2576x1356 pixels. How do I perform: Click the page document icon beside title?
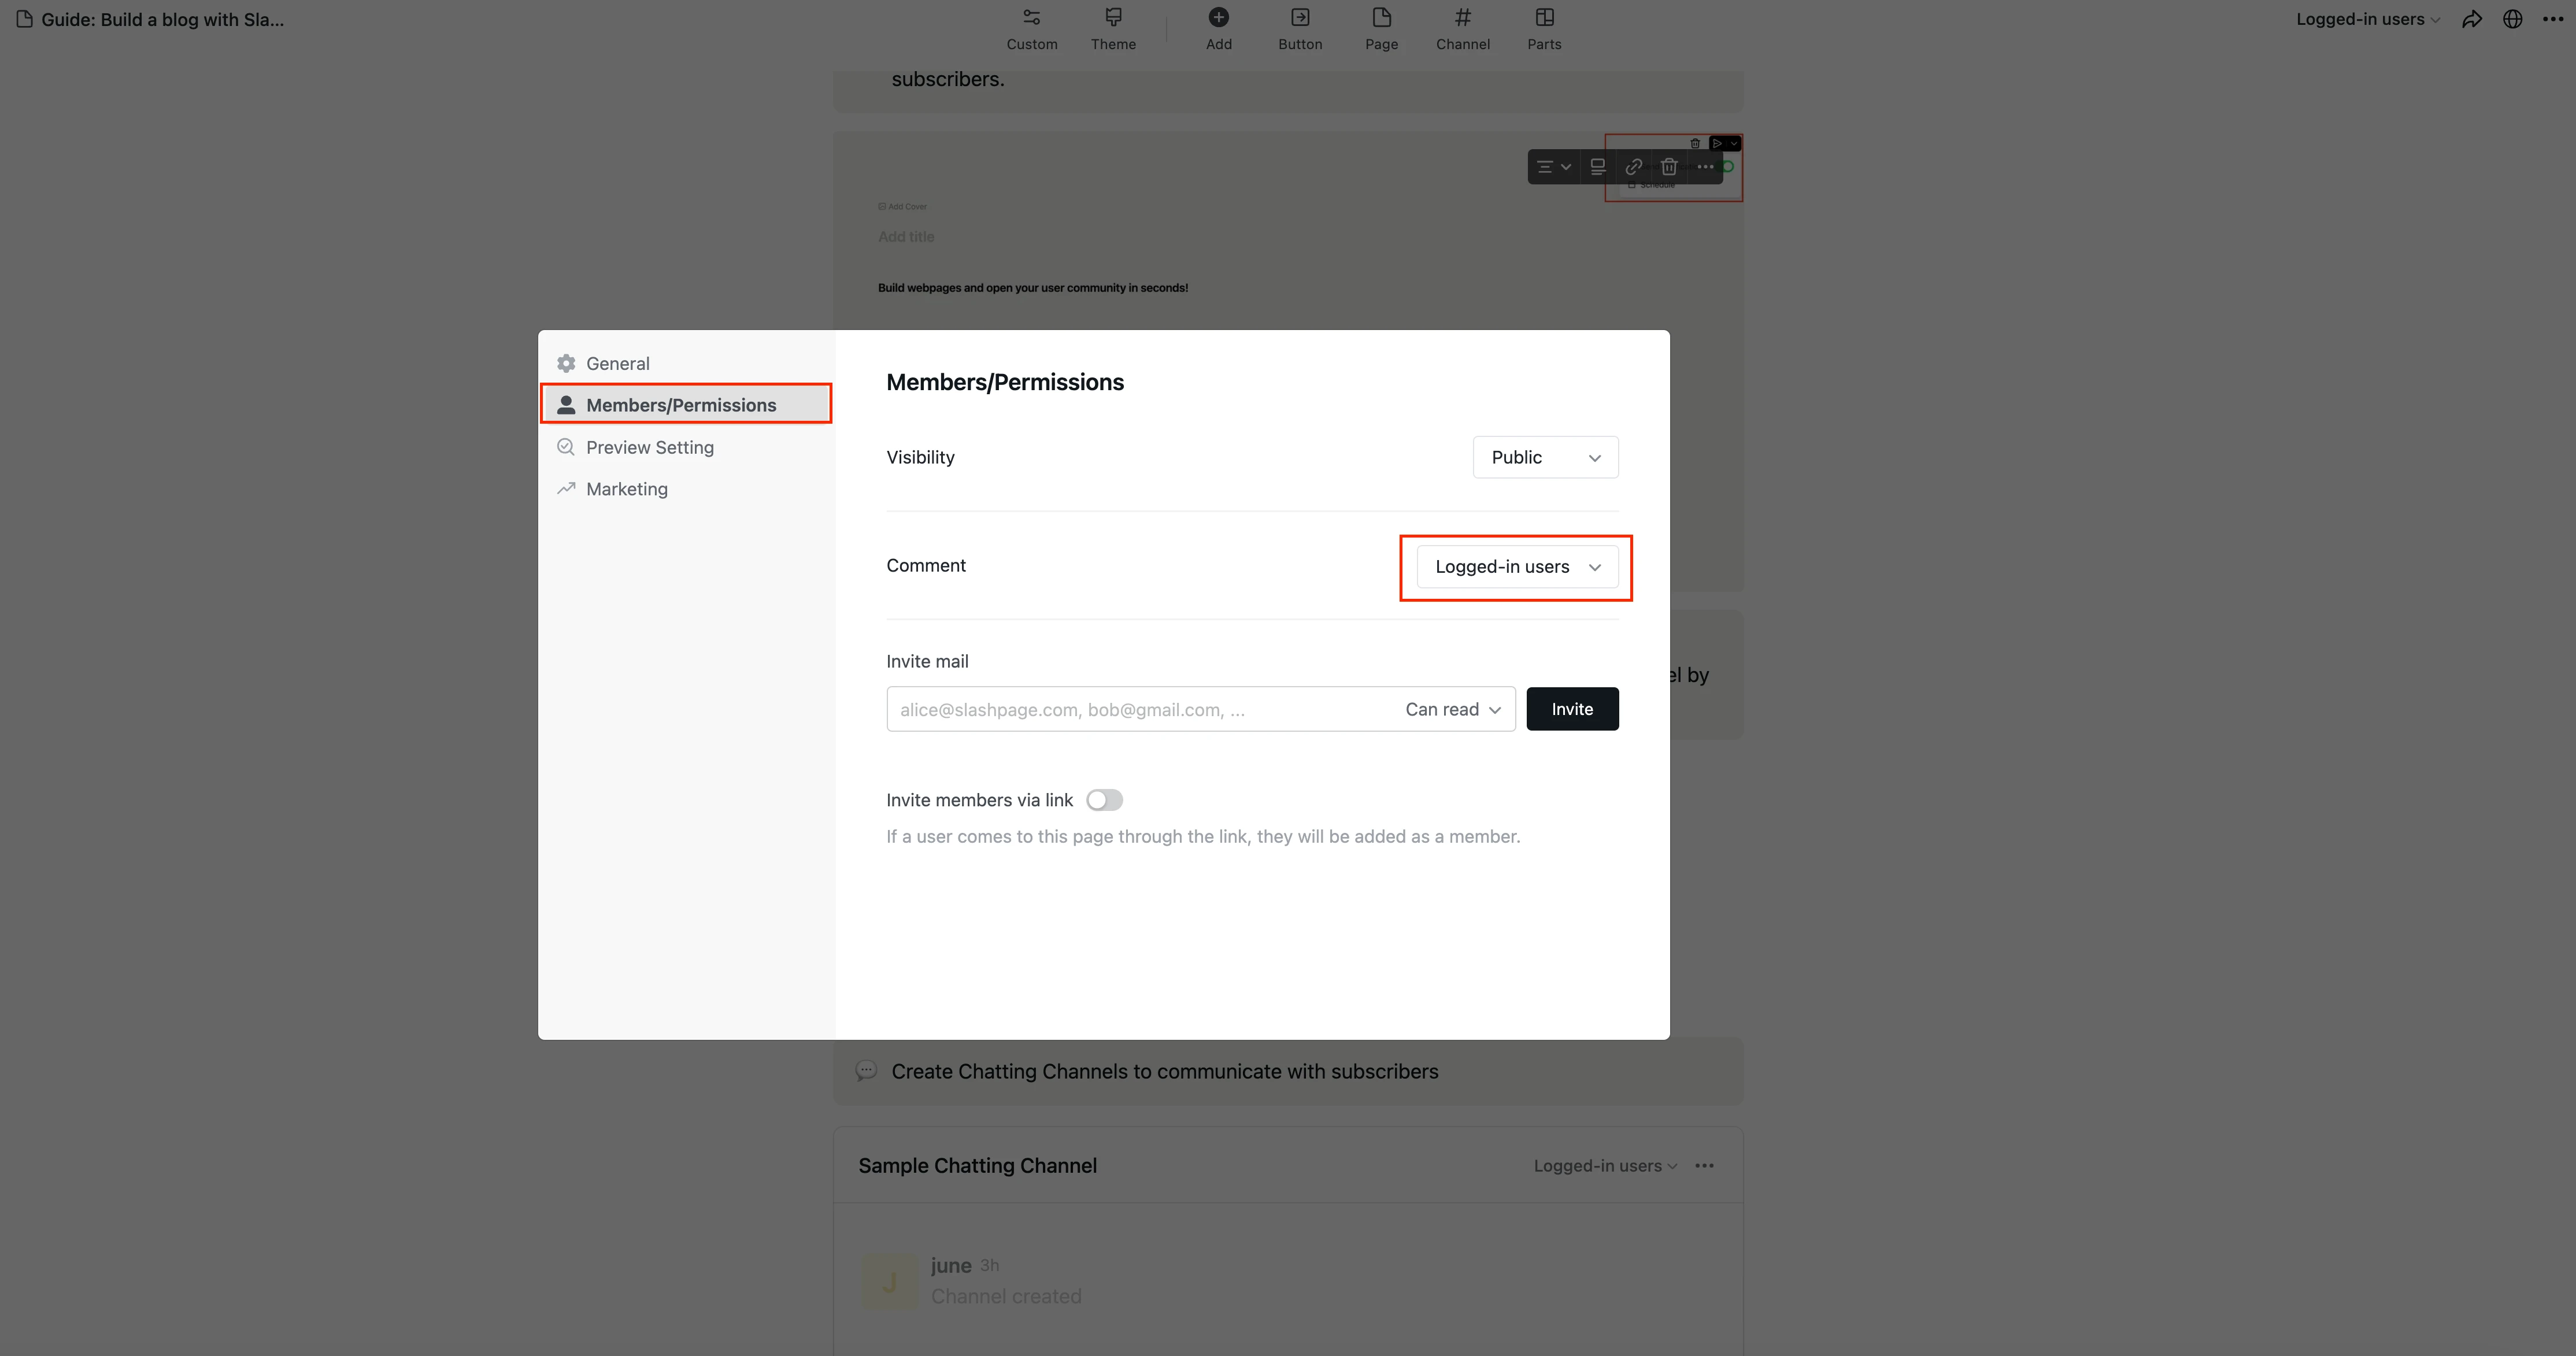pos(24,19)
